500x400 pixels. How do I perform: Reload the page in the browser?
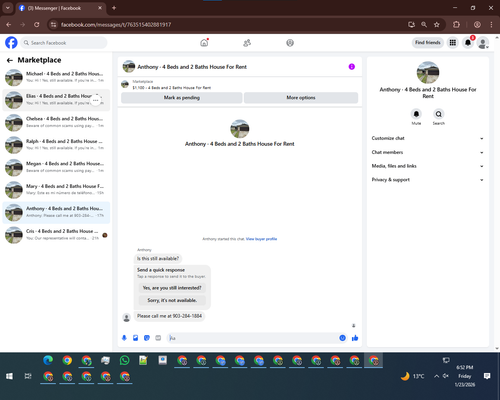[37, 25]
